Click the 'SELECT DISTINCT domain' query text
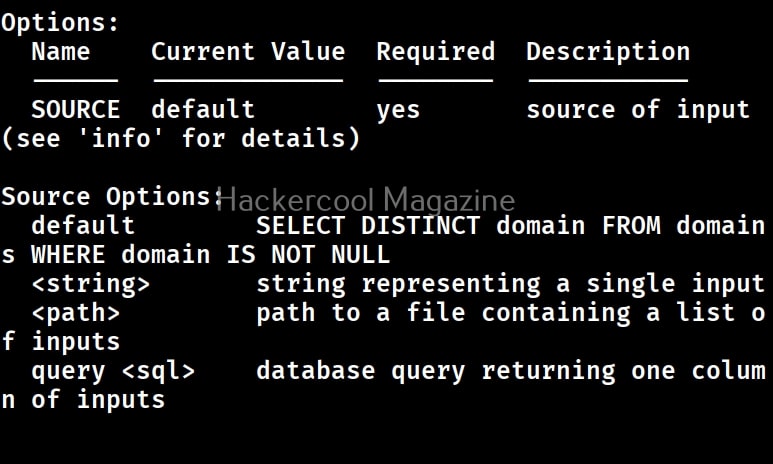 coord(420,226)
